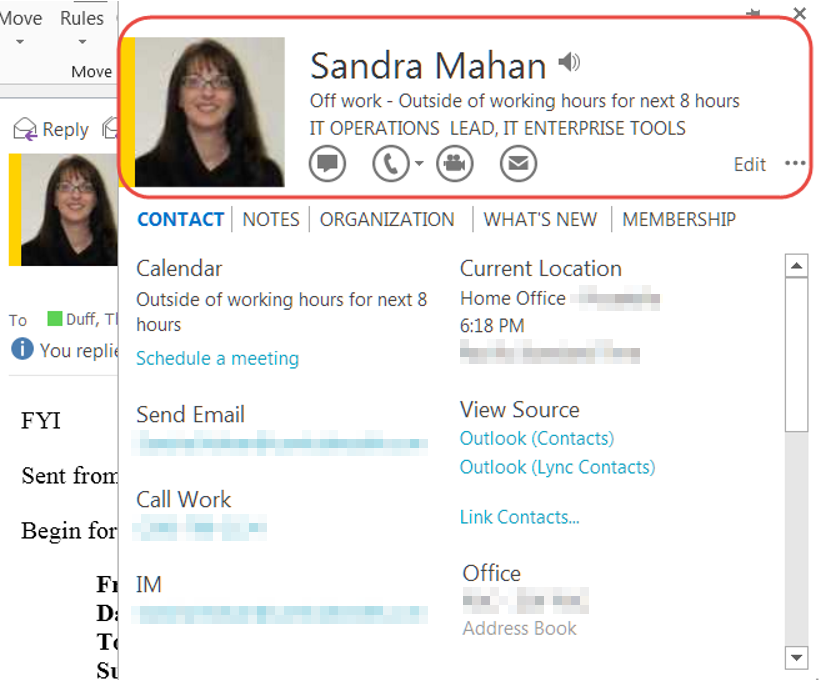Click the phone call icon

[x=390, y=163]
